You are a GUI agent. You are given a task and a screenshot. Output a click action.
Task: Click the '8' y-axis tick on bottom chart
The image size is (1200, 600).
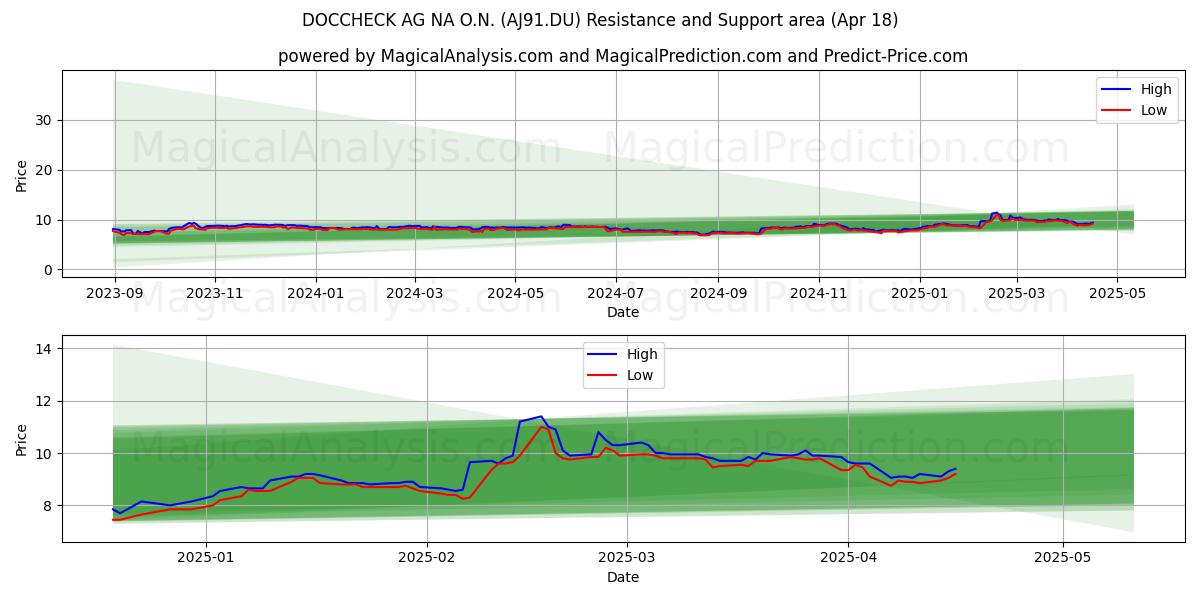coord(48,506)
